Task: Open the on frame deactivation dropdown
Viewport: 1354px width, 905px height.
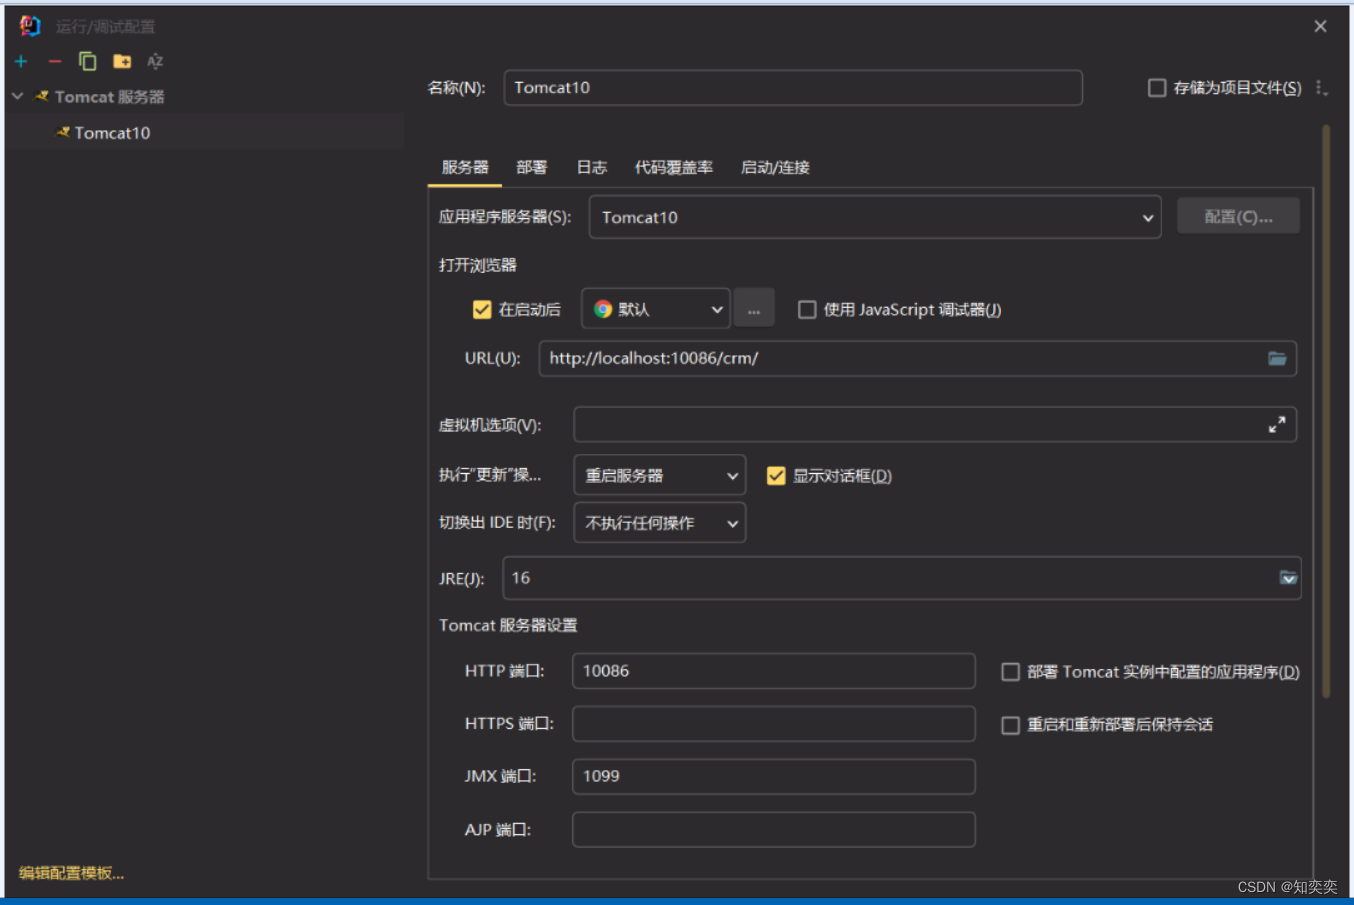Action: 660,523
